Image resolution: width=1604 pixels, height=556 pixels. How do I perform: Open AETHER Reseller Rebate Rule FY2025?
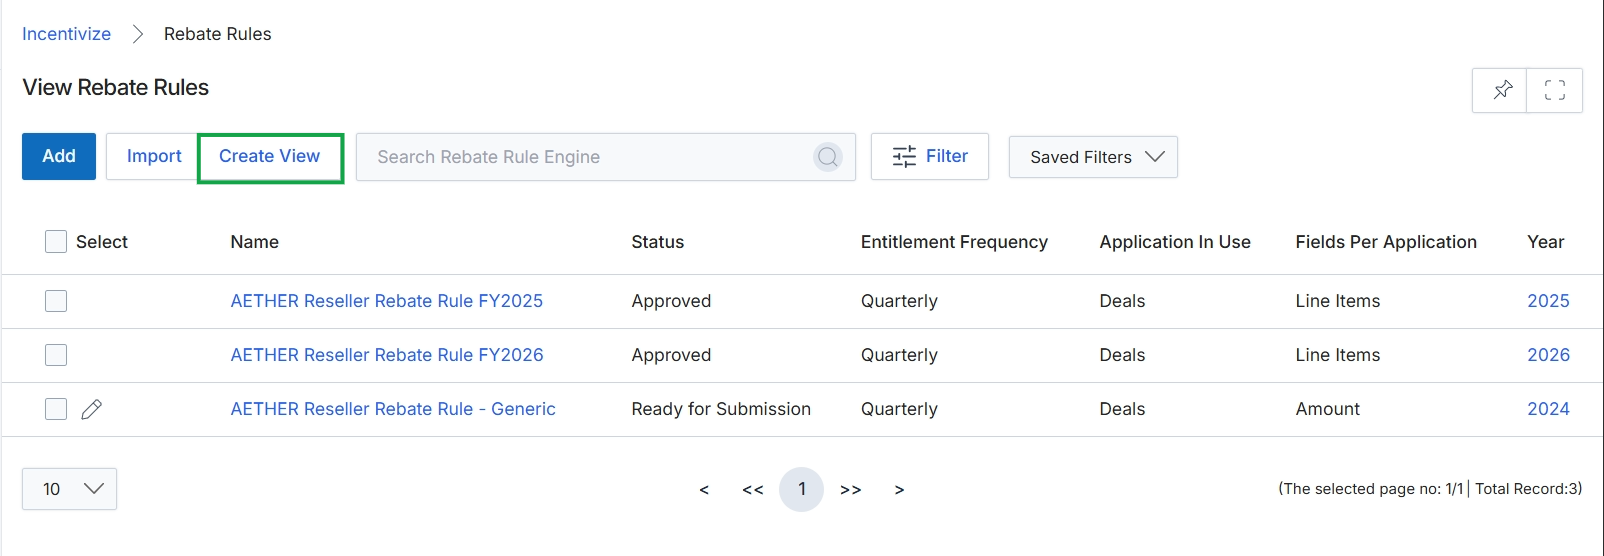point(387,301)
